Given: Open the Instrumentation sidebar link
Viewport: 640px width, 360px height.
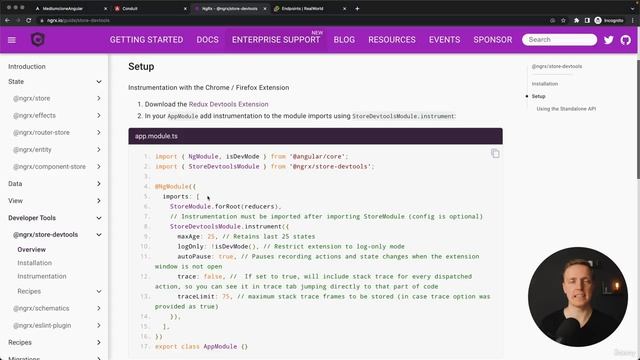Looking at the screenshot, I should [x=42, y=276].
